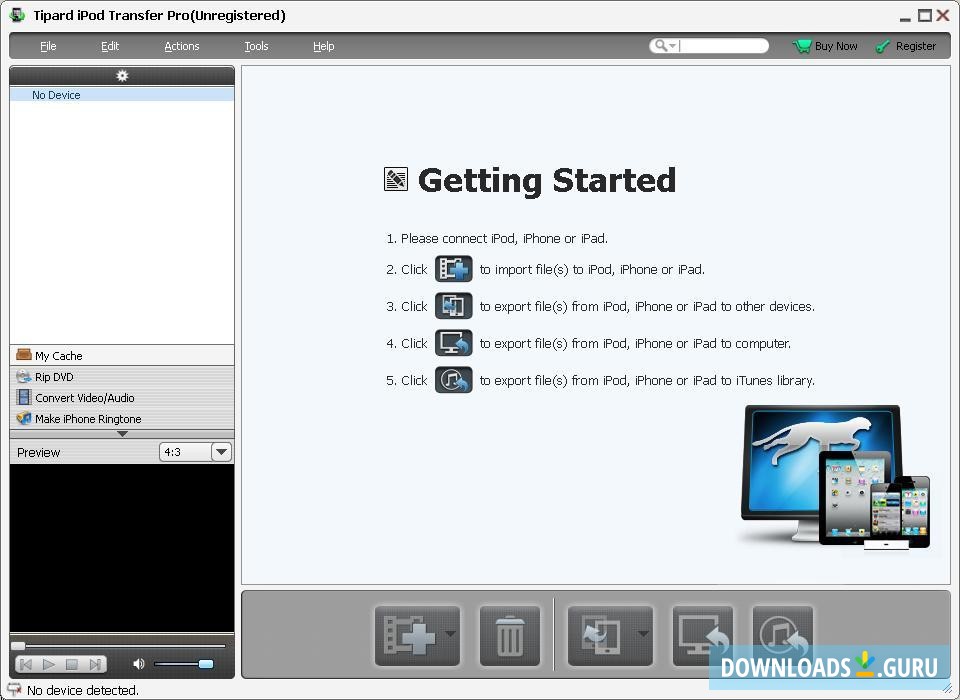The width and height of the screenshot is (960, 700).
Task: Select the No Device entry
Action: point(122,95)
